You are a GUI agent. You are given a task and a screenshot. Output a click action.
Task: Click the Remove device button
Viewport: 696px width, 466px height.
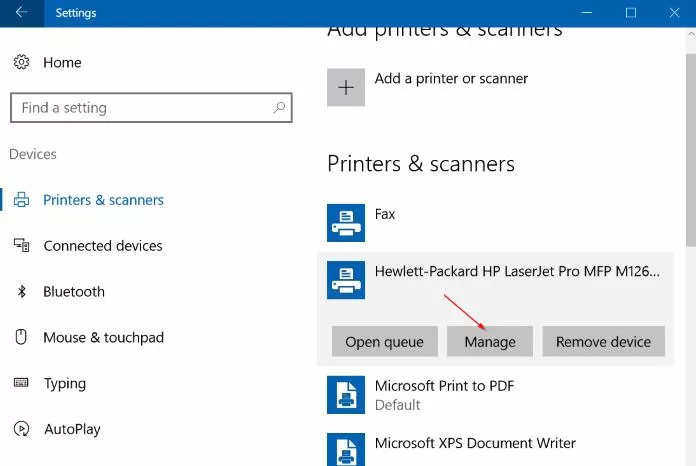click(603, 342)
